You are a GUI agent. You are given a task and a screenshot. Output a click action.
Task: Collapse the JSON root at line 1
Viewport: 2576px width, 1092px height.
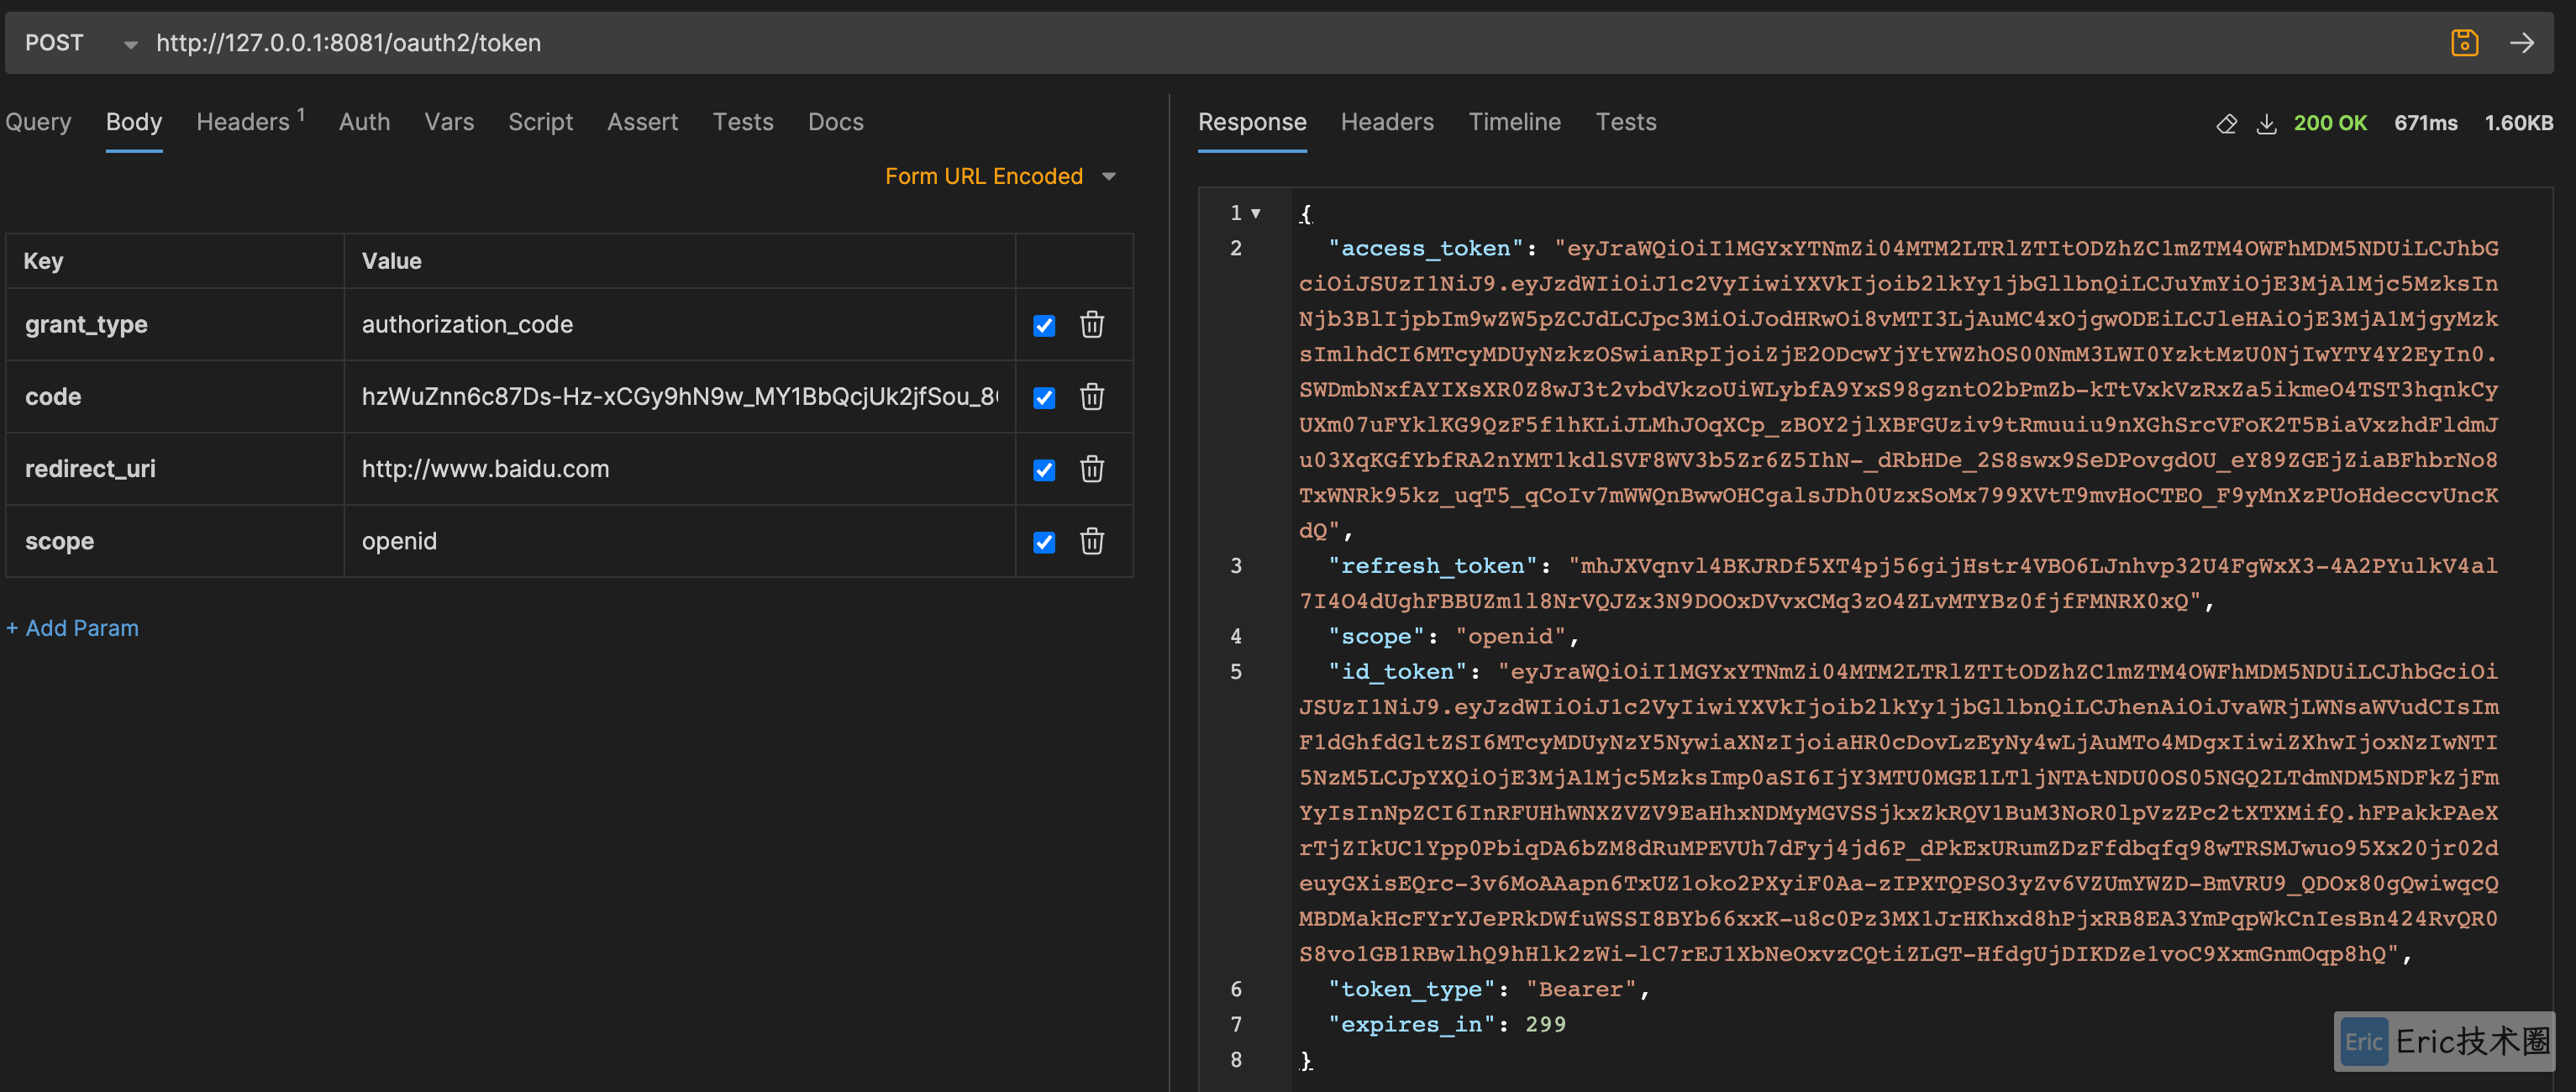pyautogui.click(x=1256, y=213)
